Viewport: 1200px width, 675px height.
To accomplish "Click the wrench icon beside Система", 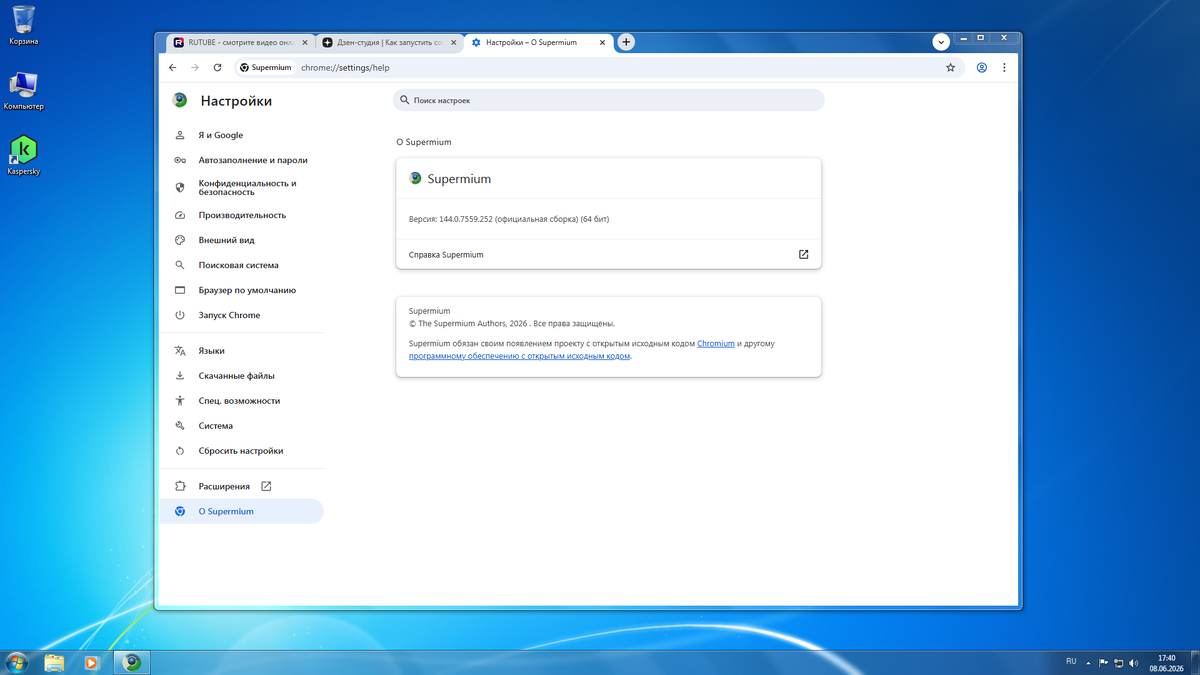I will pos(180,426).
